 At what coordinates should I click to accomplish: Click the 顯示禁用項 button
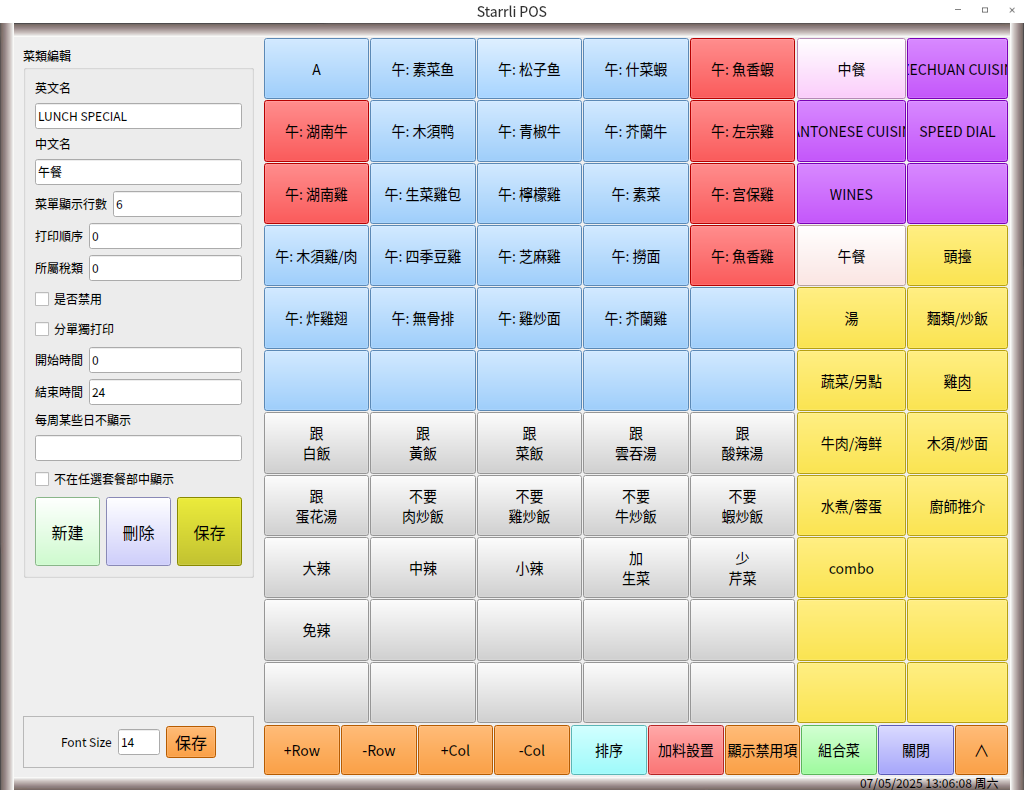coord(763,750)
